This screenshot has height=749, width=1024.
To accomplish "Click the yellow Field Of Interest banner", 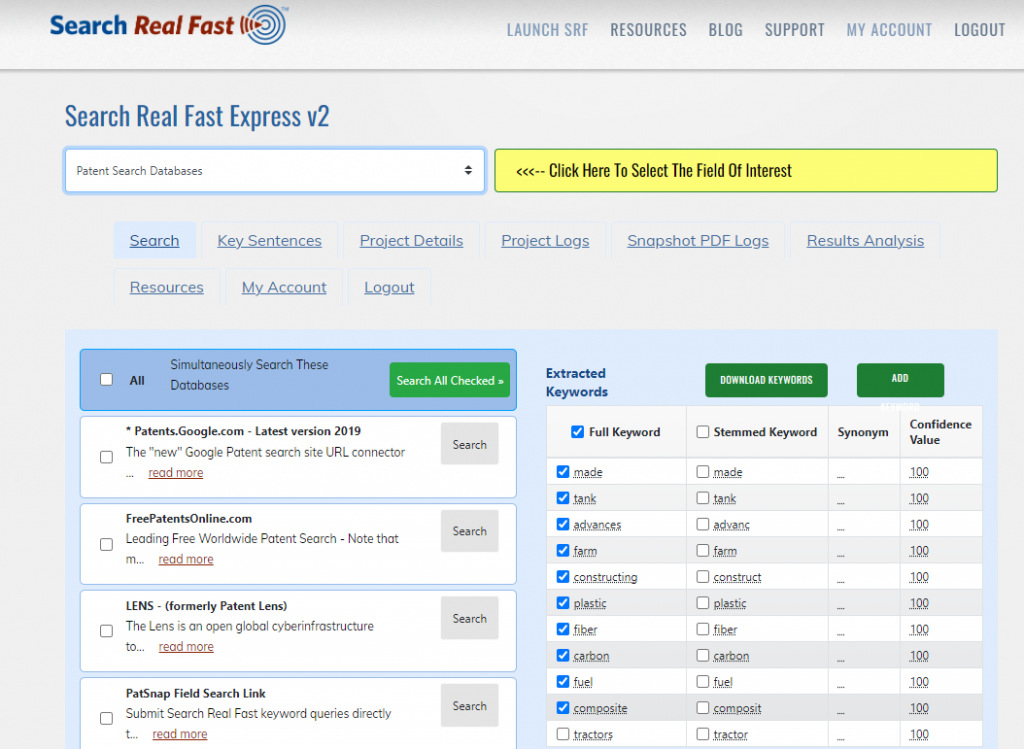I will [746, 170].
